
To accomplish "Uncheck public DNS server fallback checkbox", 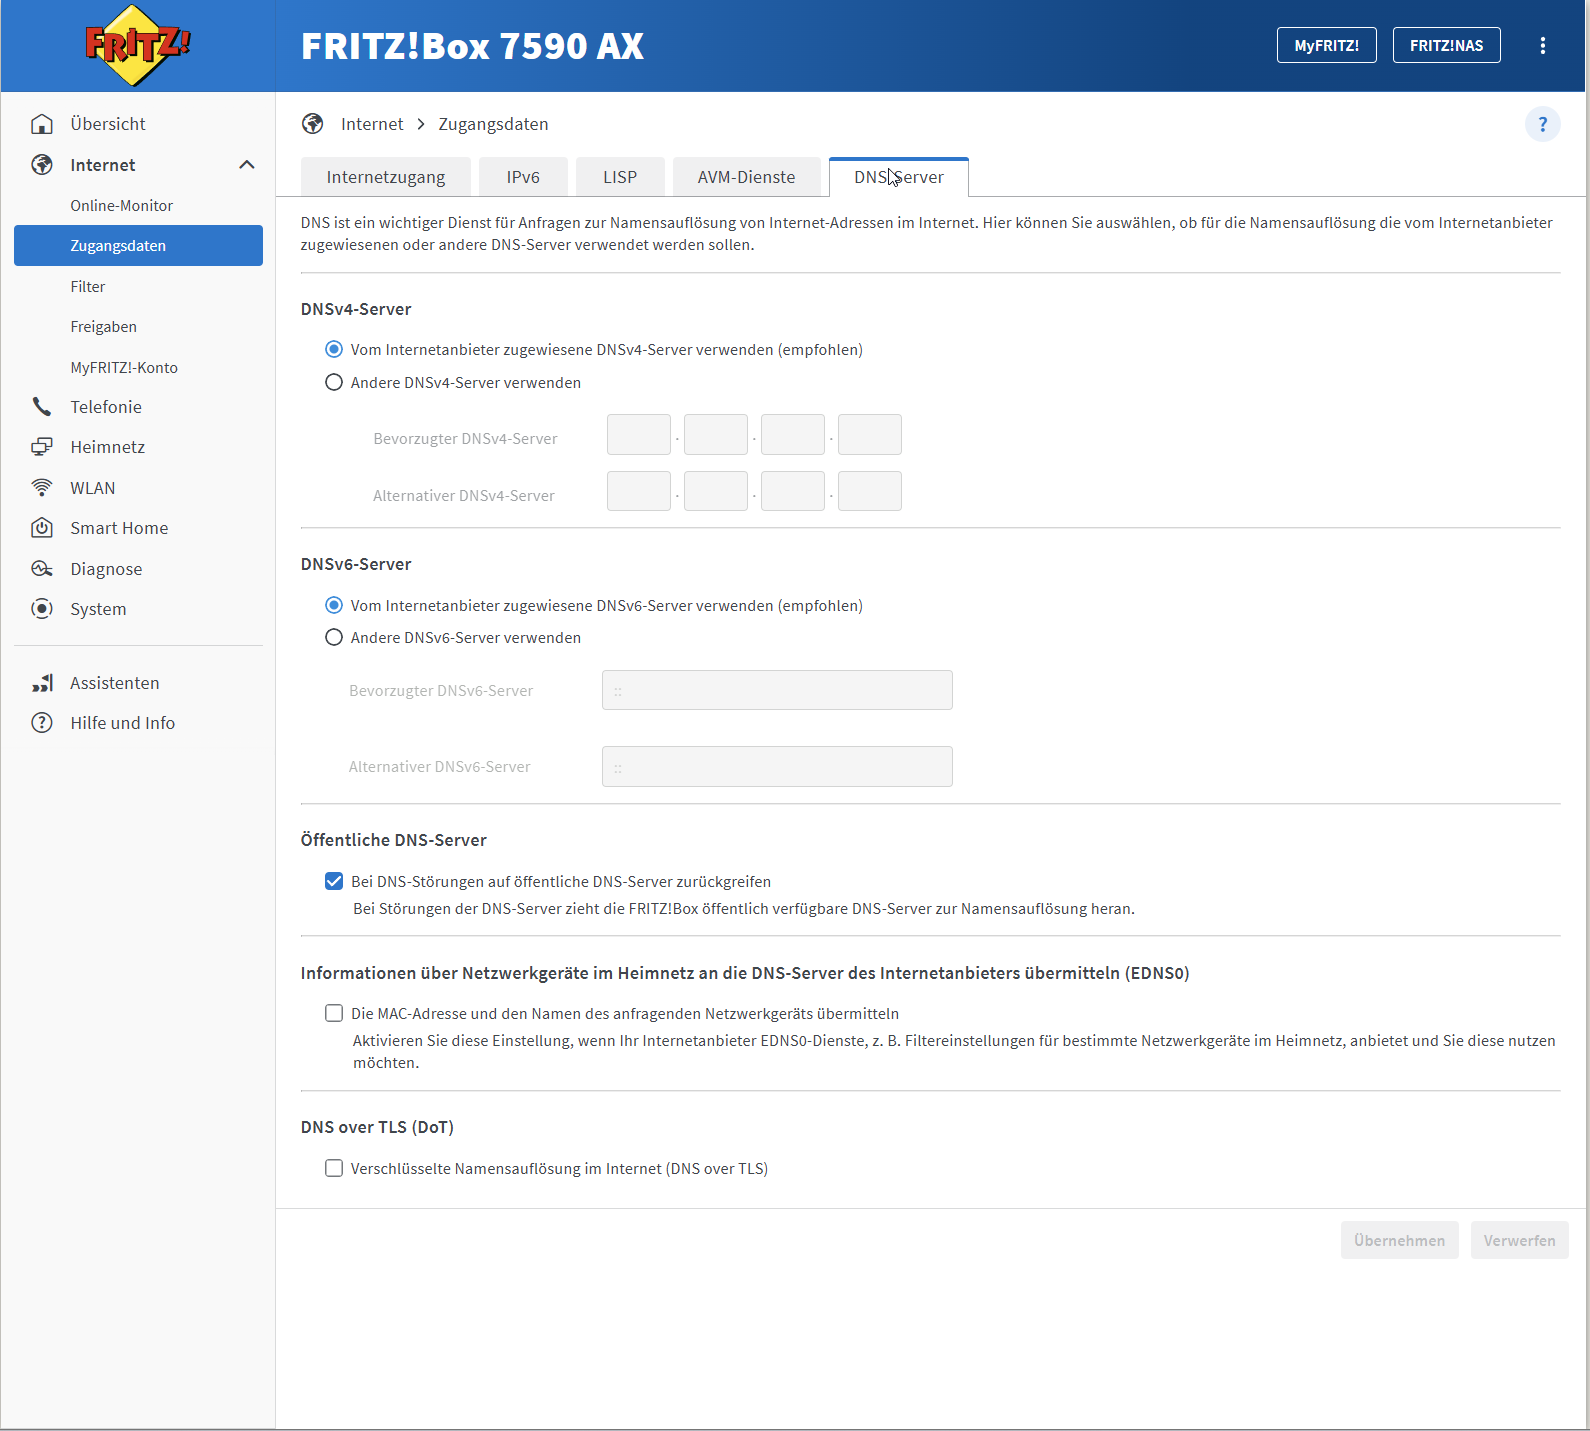I will (334, 882).
